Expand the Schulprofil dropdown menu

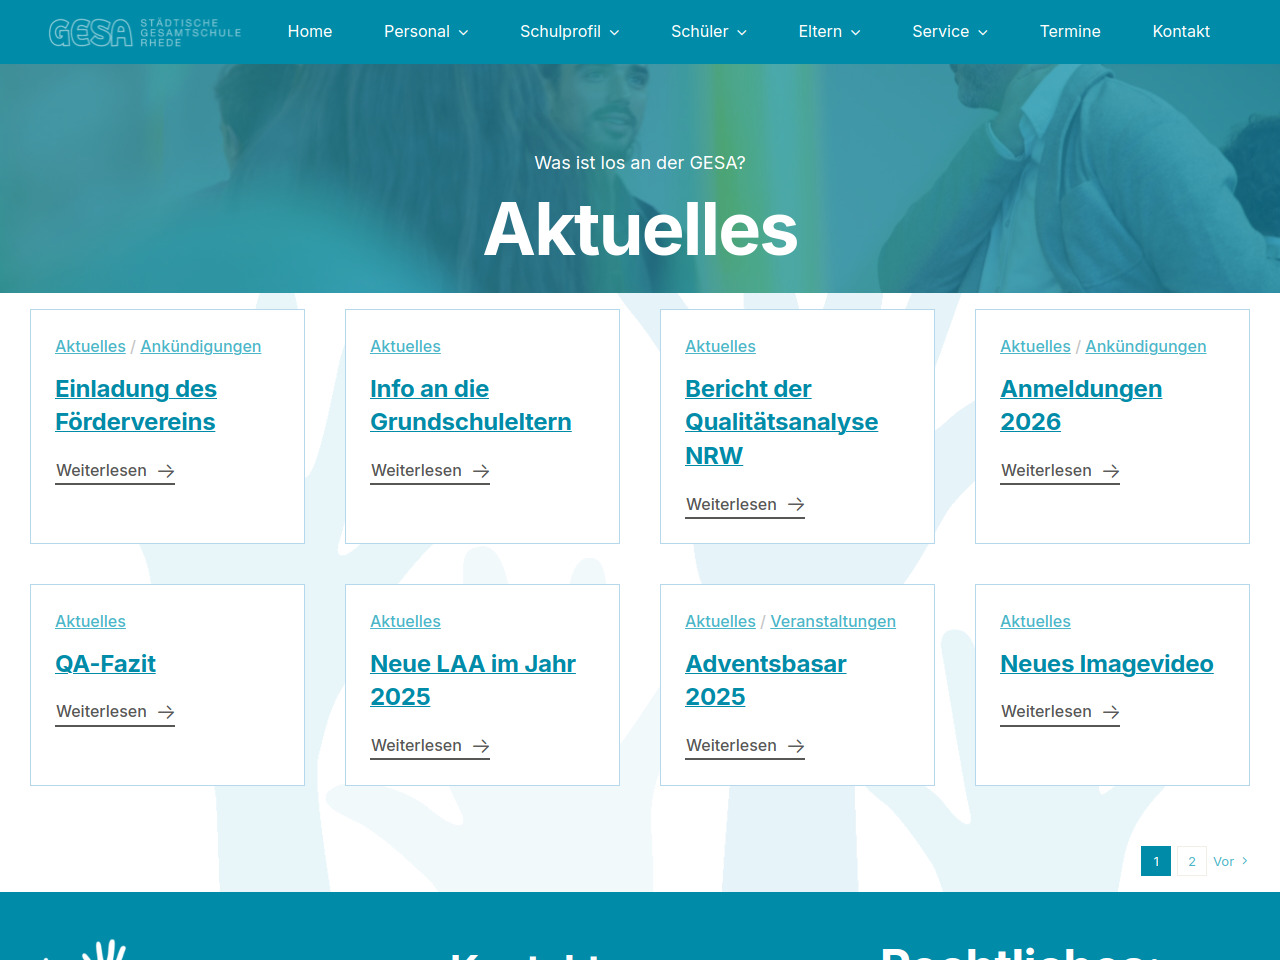point(569,32)
